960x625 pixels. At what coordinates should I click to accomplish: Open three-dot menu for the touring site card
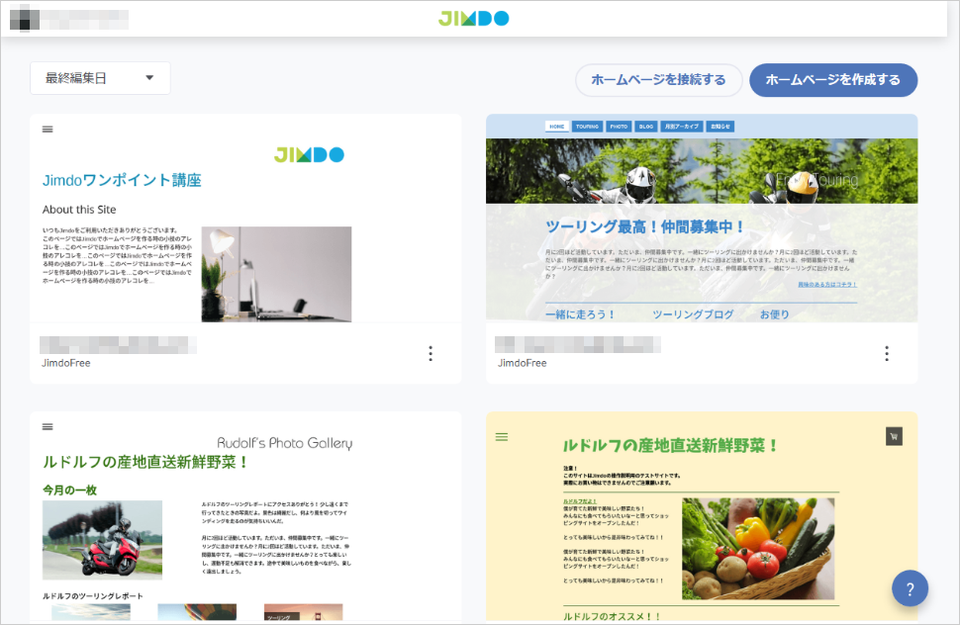pos(887,353)
